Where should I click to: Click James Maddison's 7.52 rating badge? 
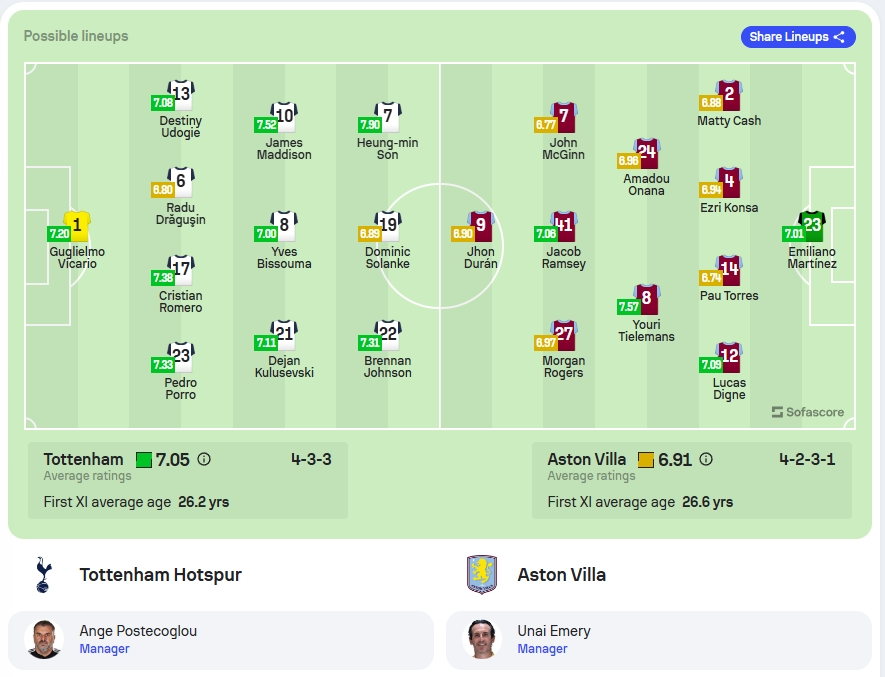click(x=266, y=125)
